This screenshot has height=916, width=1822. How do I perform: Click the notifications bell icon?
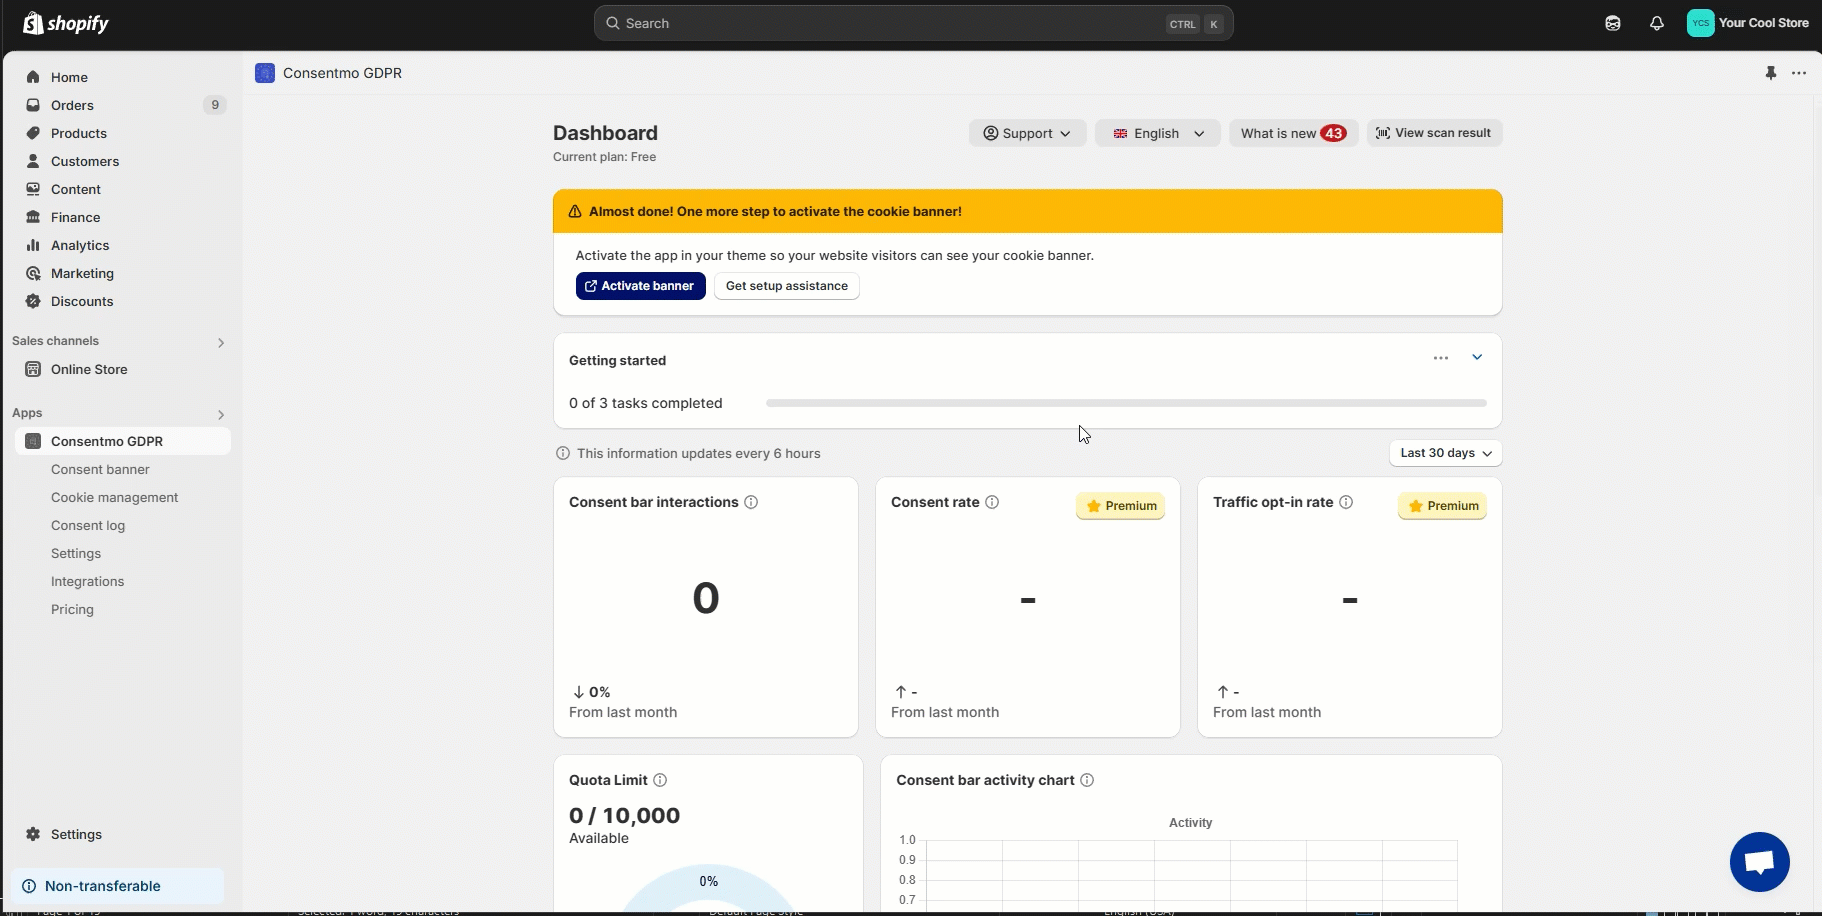click(1657, 23)
